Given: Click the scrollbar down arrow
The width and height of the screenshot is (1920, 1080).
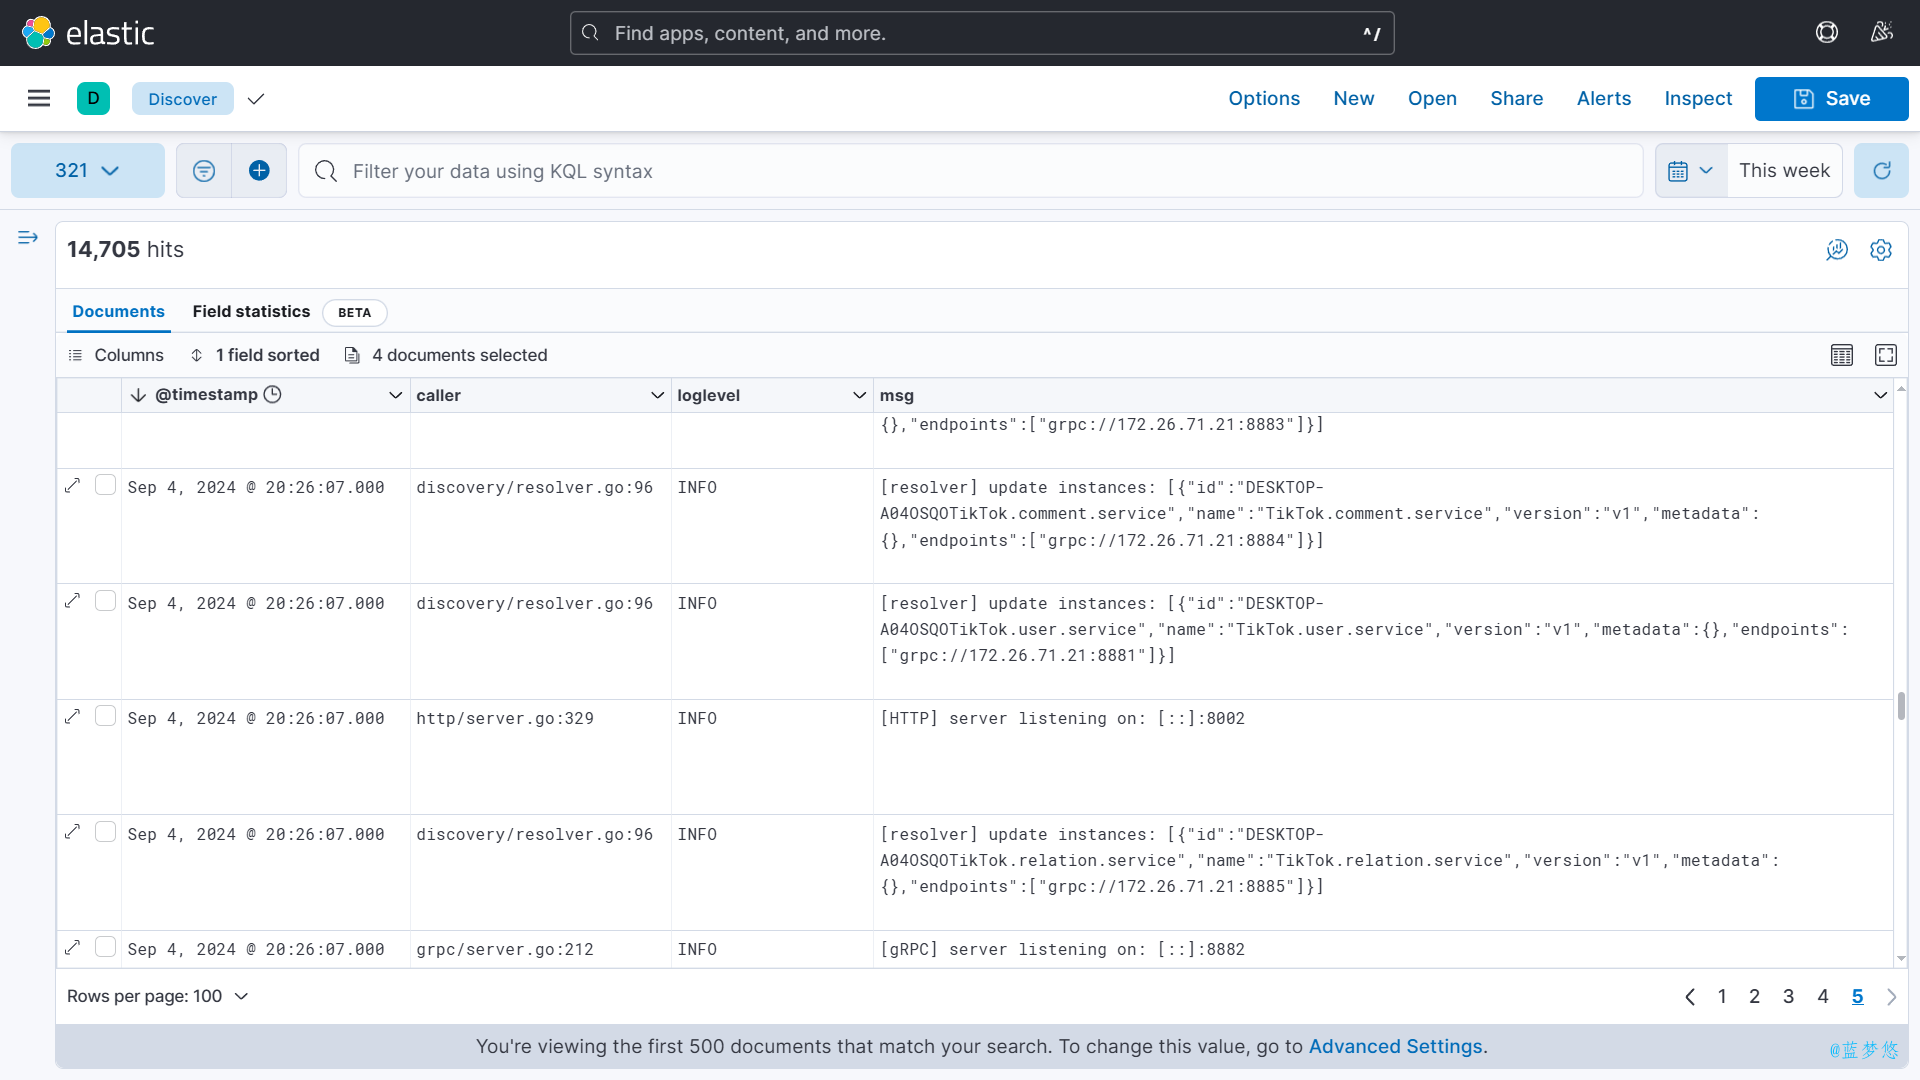Looking at the screenshot, I should pos(1901,959).
